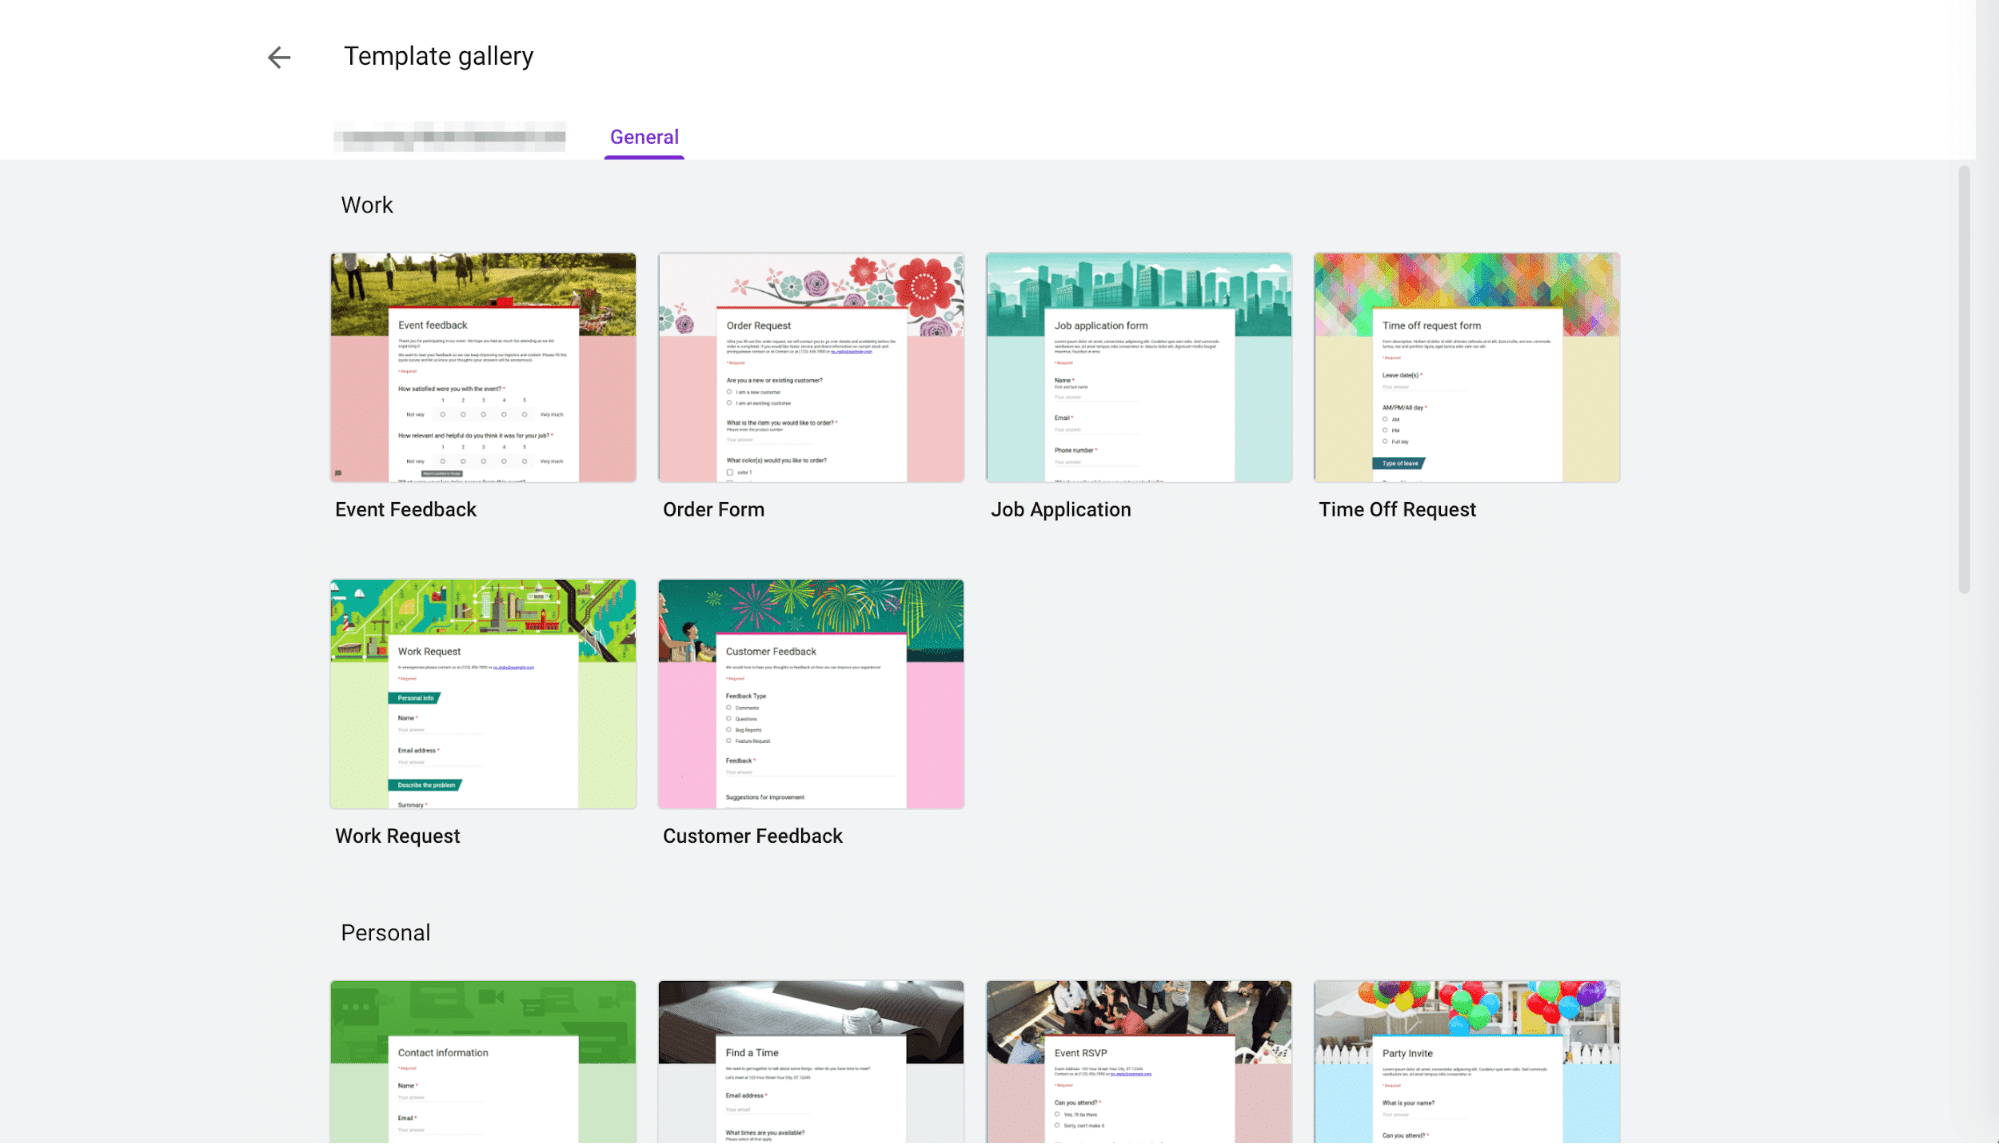Screen dimensions: 1999x1144
Task: Click the back arrow navigation icon
Action: pyautogui.click(x=279, y=55)
